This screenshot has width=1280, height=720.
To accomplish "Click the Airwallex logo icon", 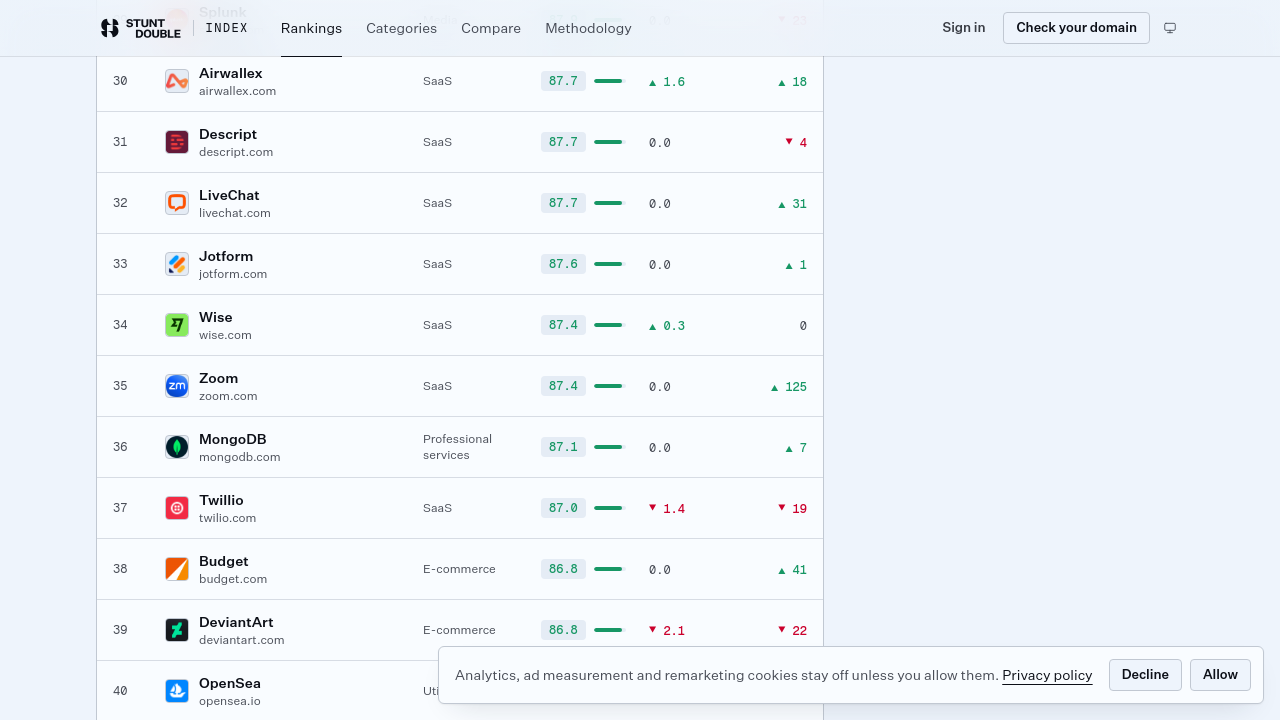I will point(177,81).
